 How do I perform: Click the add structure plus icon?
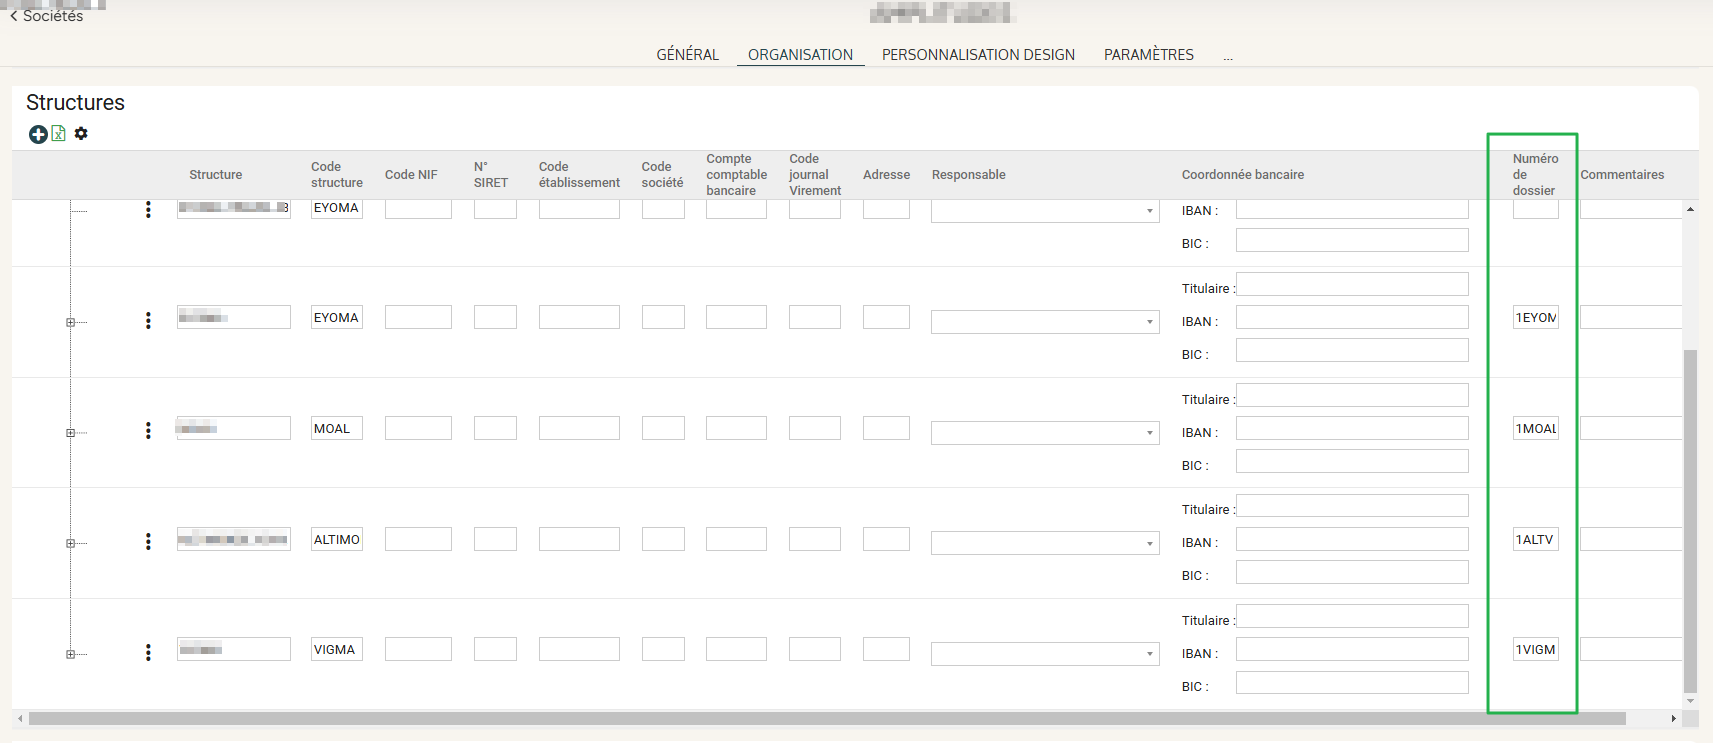38,134
